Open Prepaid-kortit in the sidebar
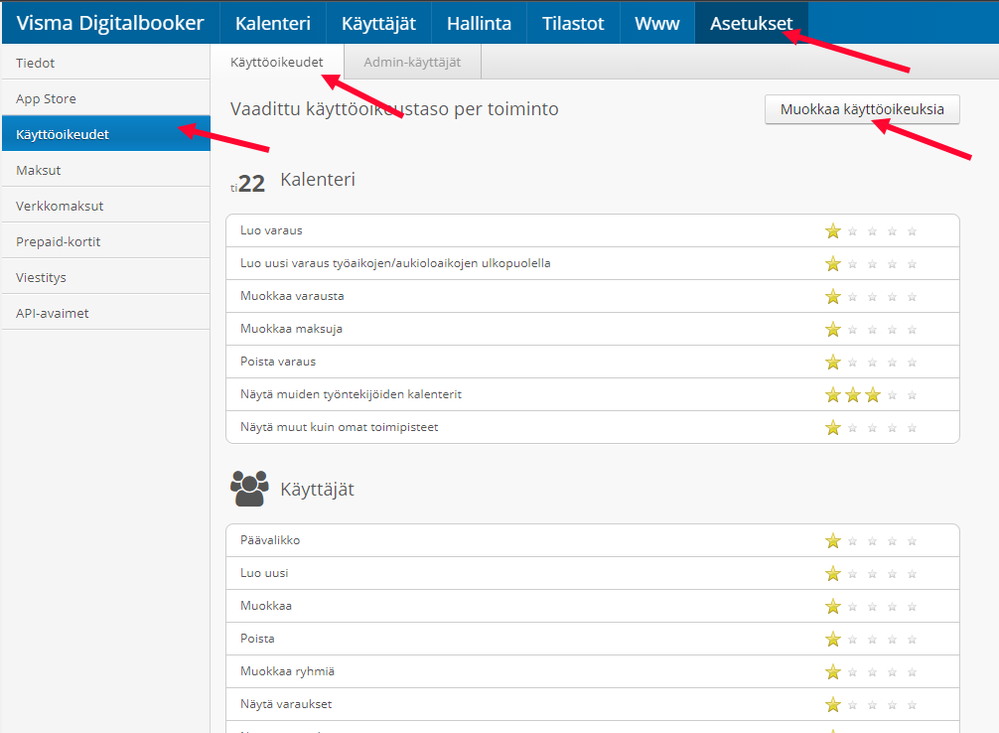The image size is (999, 733). coord(106,241)
